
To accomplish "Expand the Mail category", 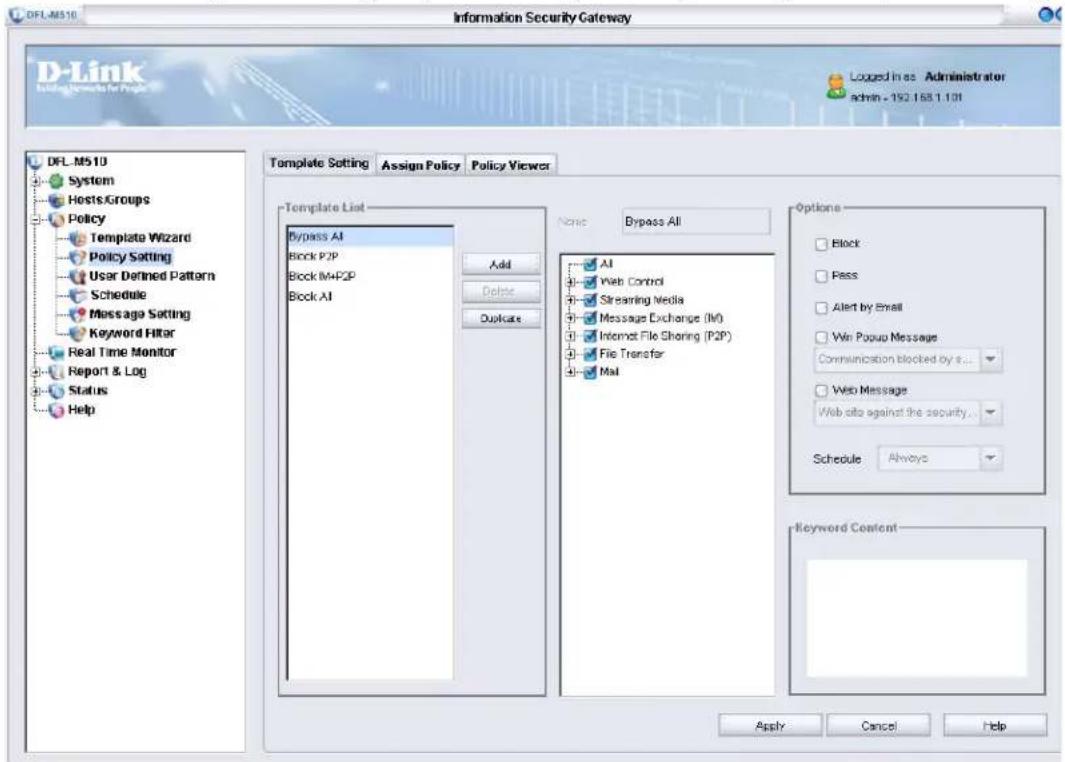I will pyautogui.click(x=571, y=372).
